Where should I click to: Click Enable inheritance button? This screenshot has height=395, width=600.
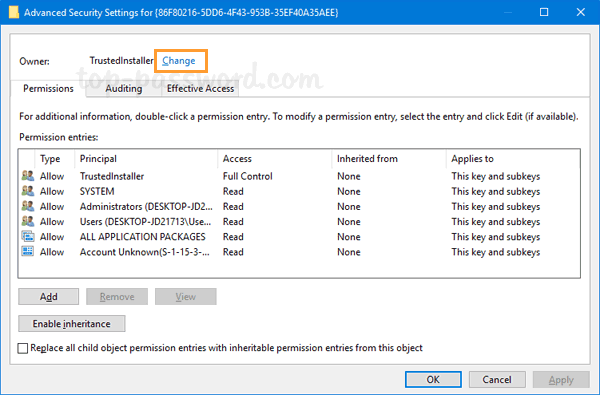tap(72, 324)
